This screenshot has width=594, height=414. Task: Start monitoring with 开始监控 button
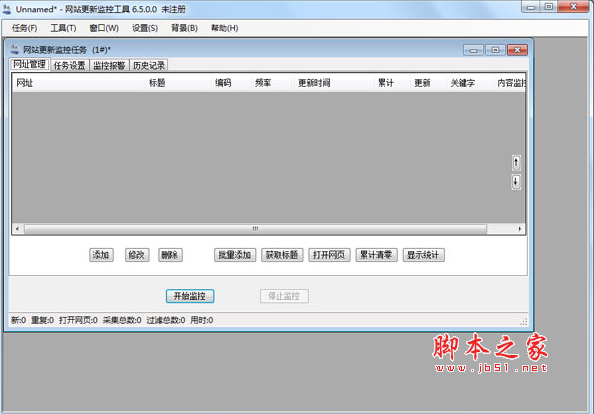190,296
